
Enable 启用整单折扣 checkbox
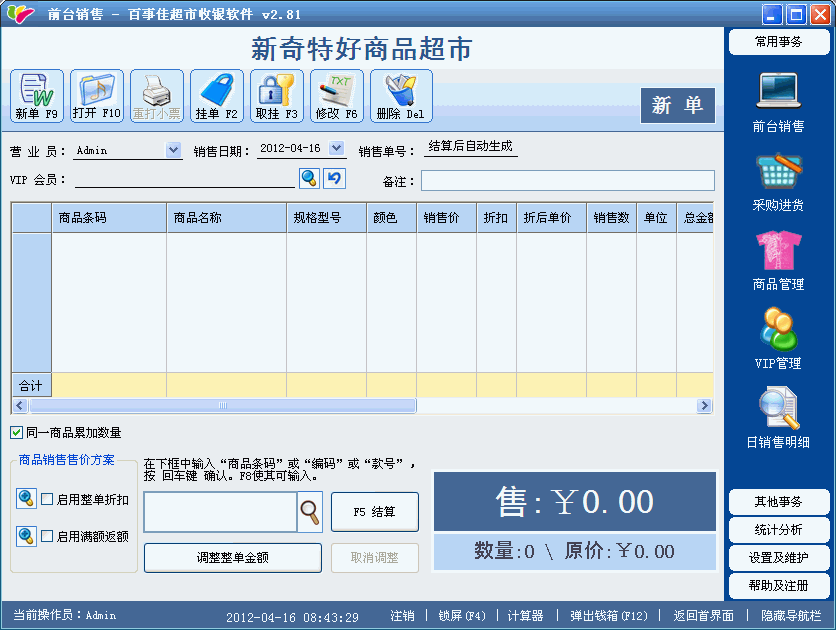coord(47,499)
